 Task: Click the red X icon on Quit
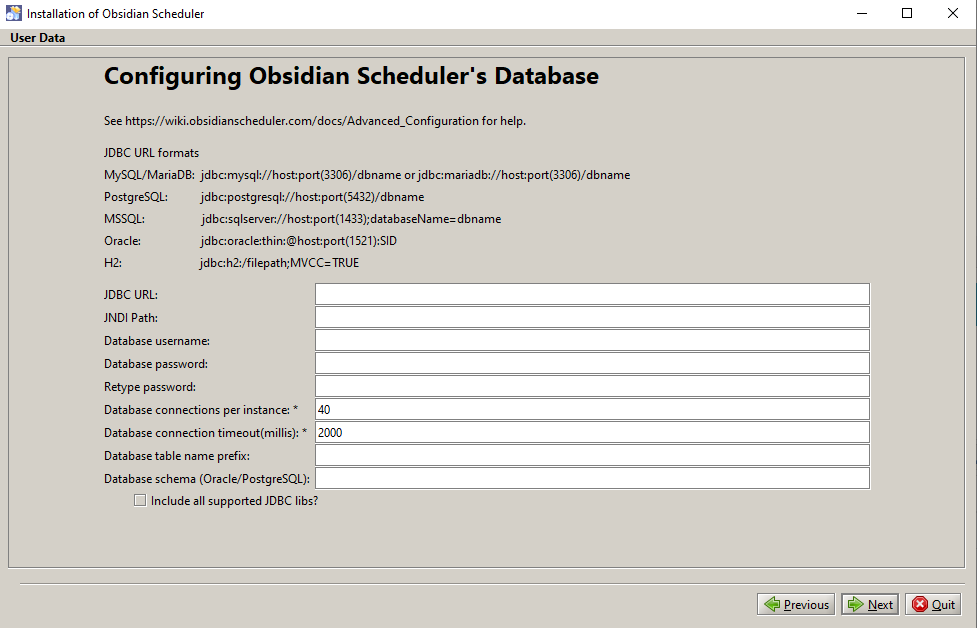click(x=920, y=604)
